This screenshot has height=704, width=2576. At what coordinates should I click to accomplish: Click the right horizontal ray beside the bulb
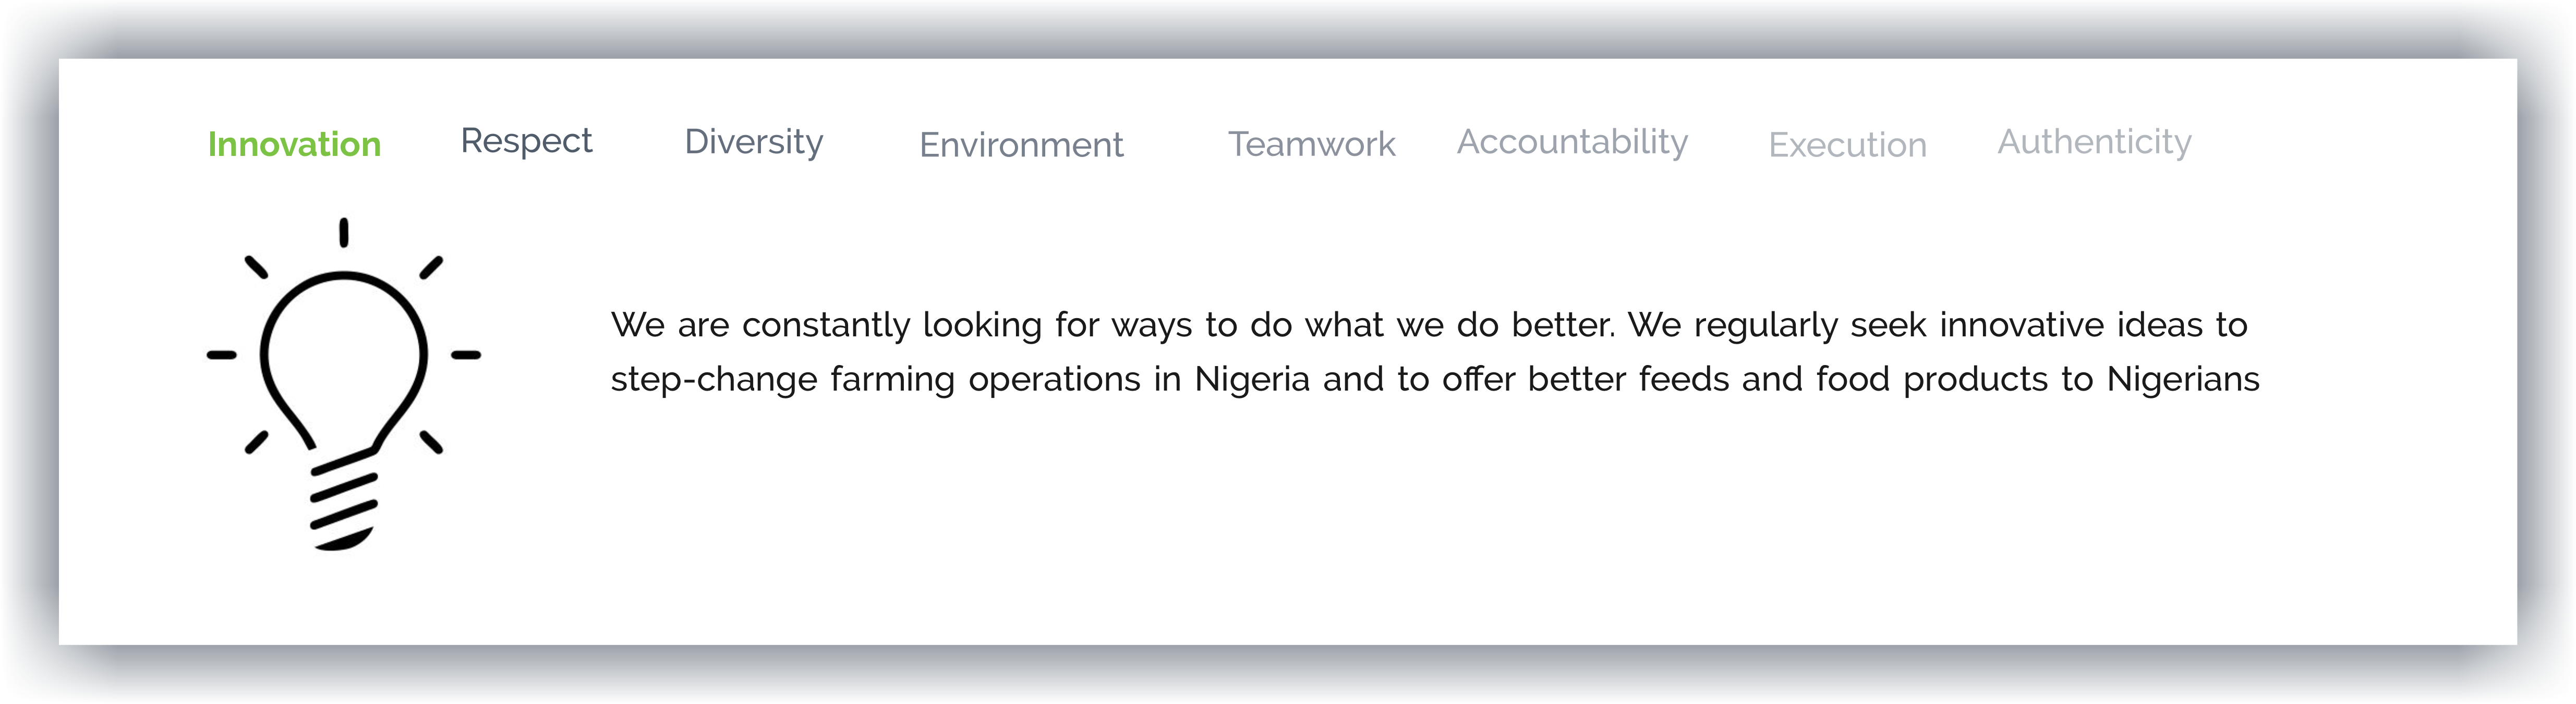466,355
